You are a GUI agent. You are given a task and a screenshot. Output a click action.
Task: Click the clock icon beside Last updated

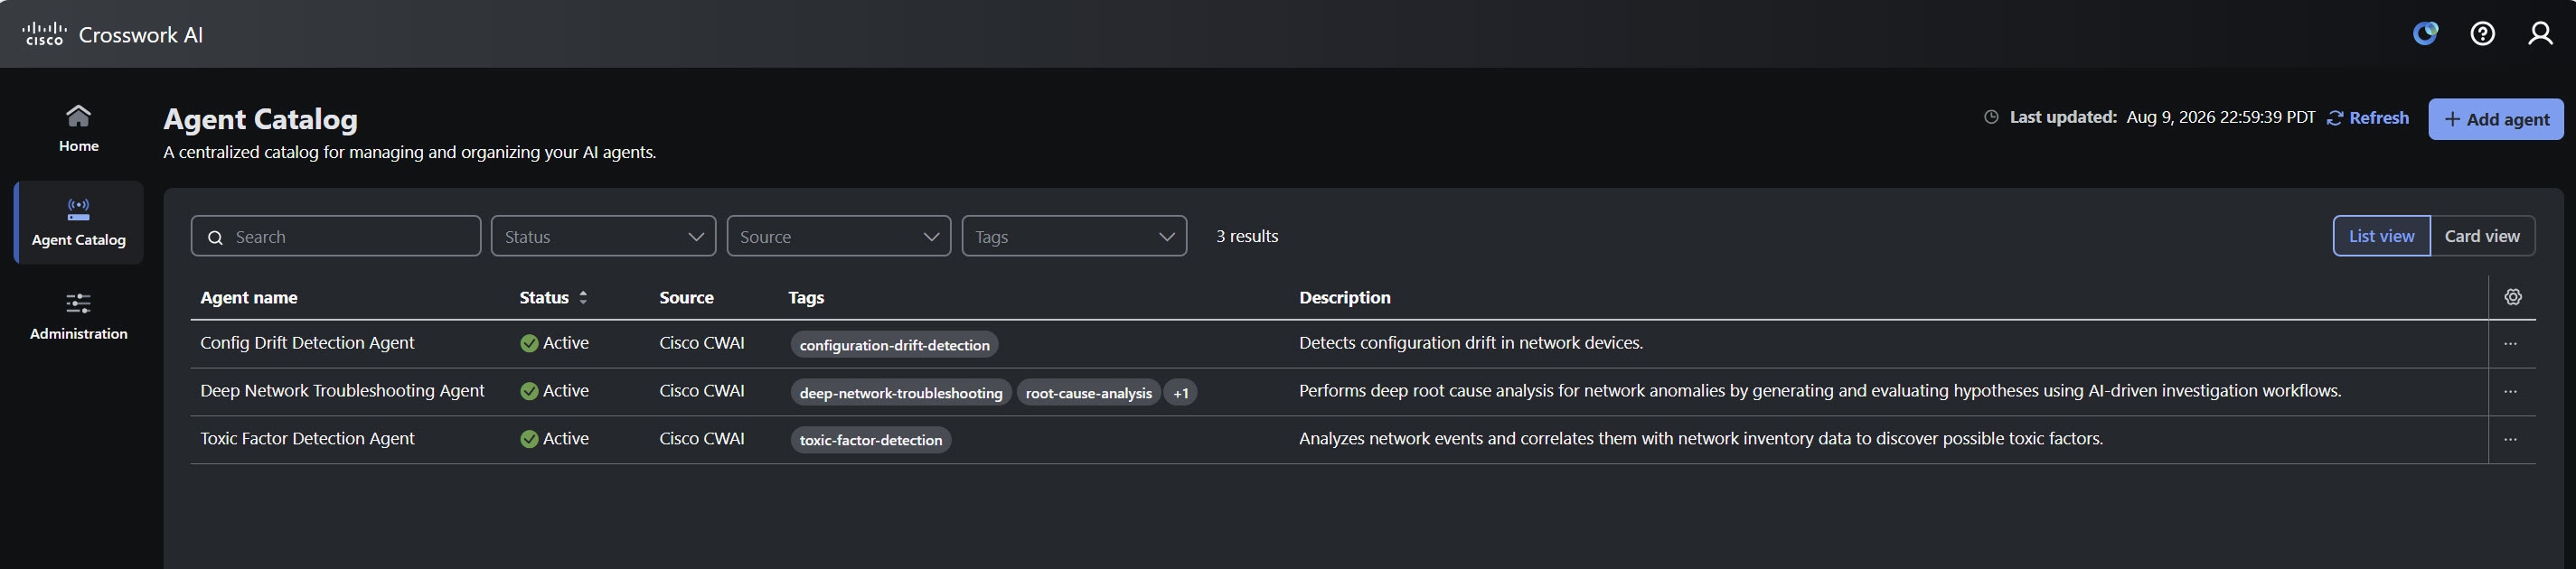tap(1991, 117)
